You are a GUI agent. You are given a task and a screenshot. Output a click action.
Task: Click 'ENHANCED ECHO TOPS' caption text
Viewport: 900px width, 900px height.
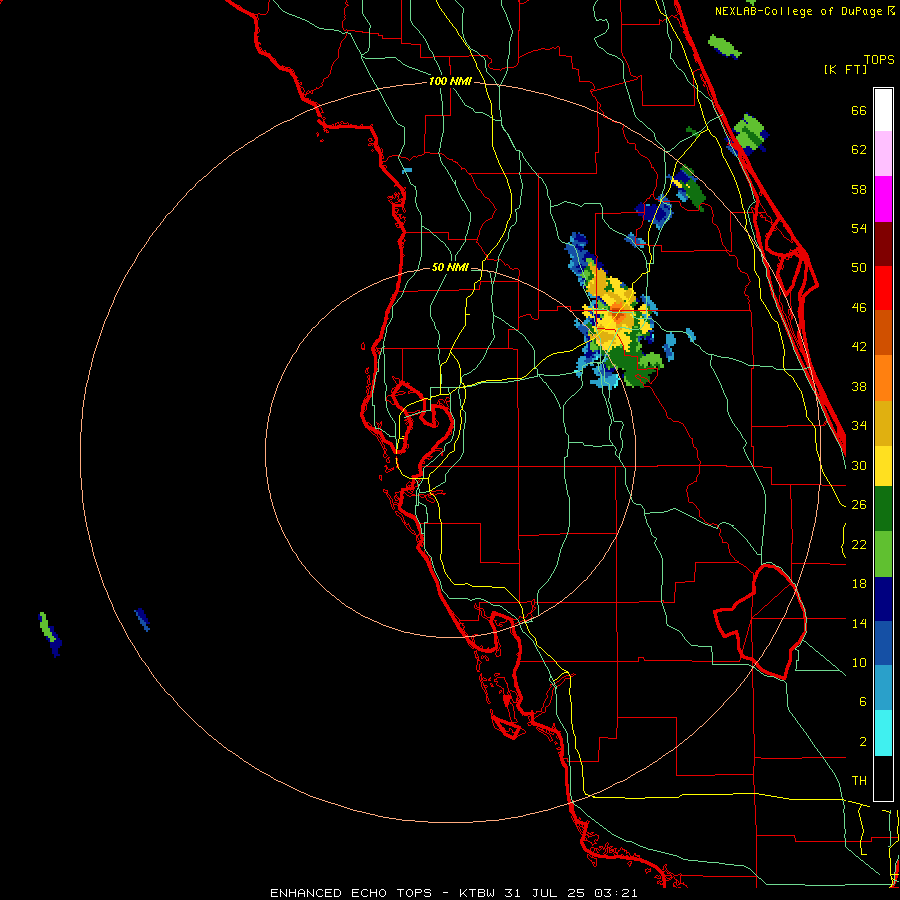click(351, 893)
